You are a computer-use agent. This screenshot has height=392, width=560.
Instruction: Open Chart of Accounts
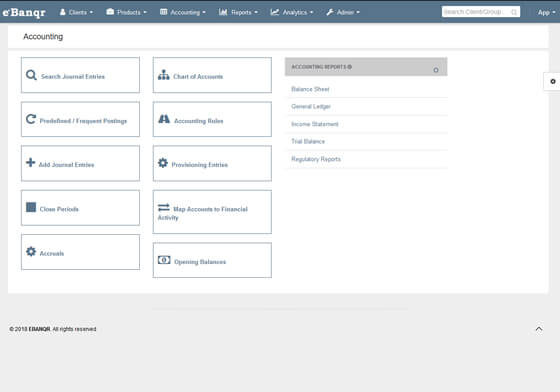click(x=212, y=75)
